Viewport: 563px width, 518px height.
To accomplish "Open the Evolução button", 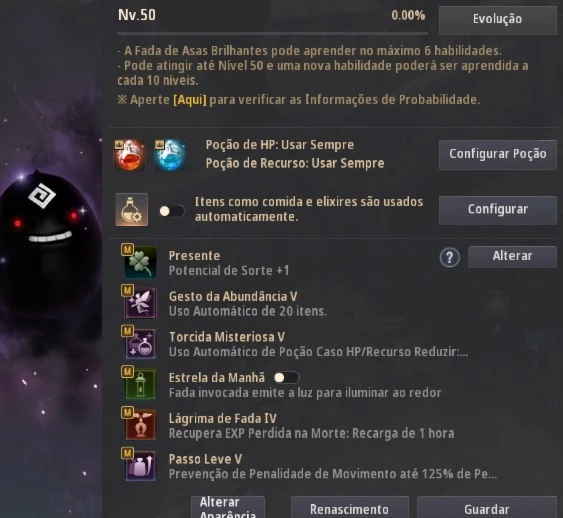I will click(x=498, y=19).
